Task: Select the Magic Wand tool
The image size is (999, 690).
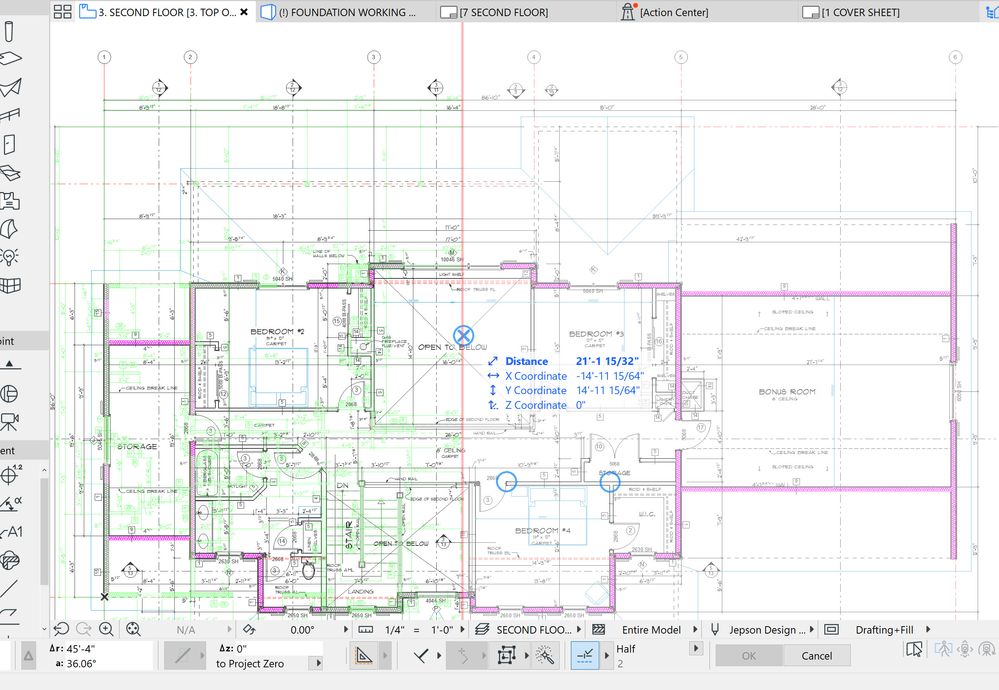Action: (x=545, y=656)
